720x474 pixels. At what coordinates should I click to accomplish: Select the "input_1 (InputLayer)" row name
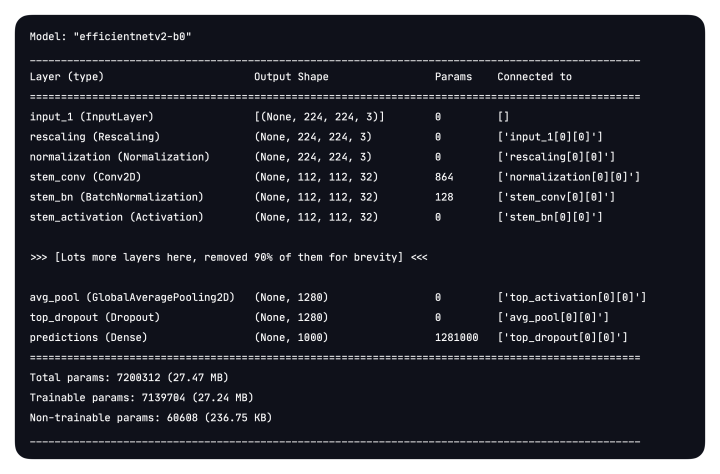coord(91,117)
